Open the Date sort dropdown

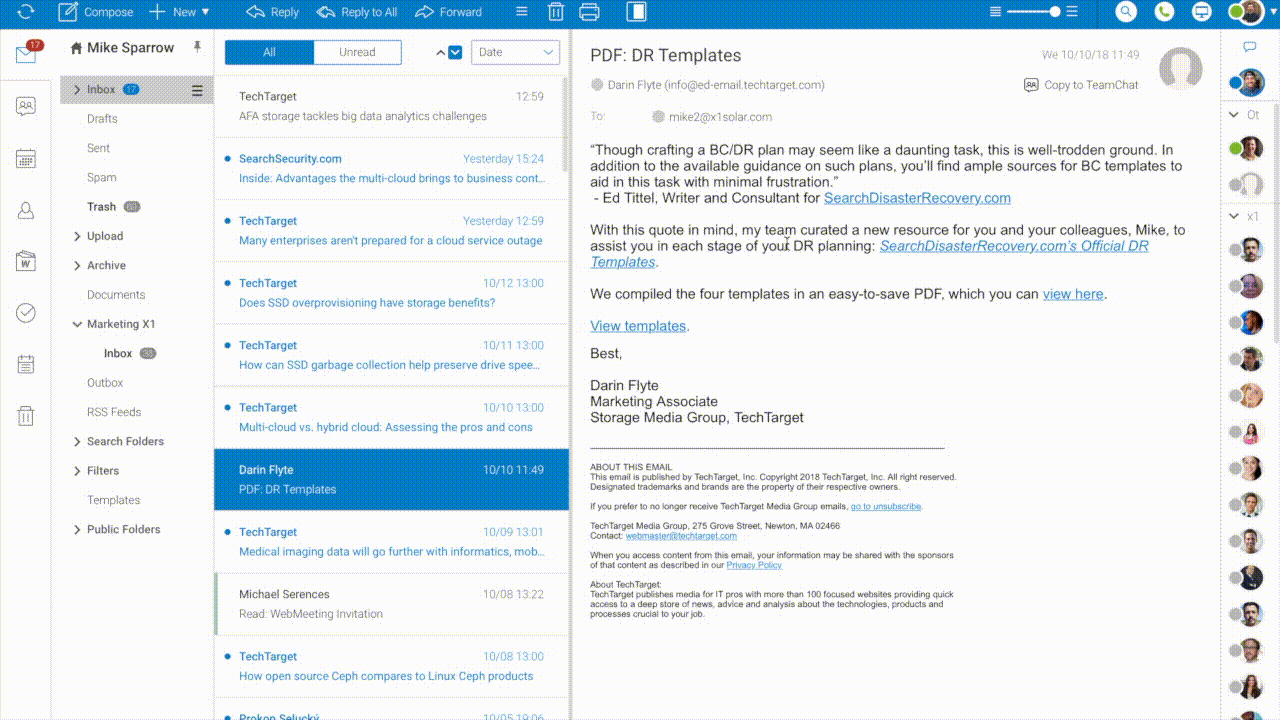[x=515, y=53]
